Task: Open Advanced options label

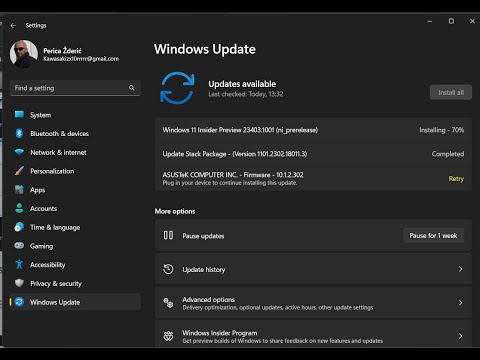Action: (x=209, y=299)
